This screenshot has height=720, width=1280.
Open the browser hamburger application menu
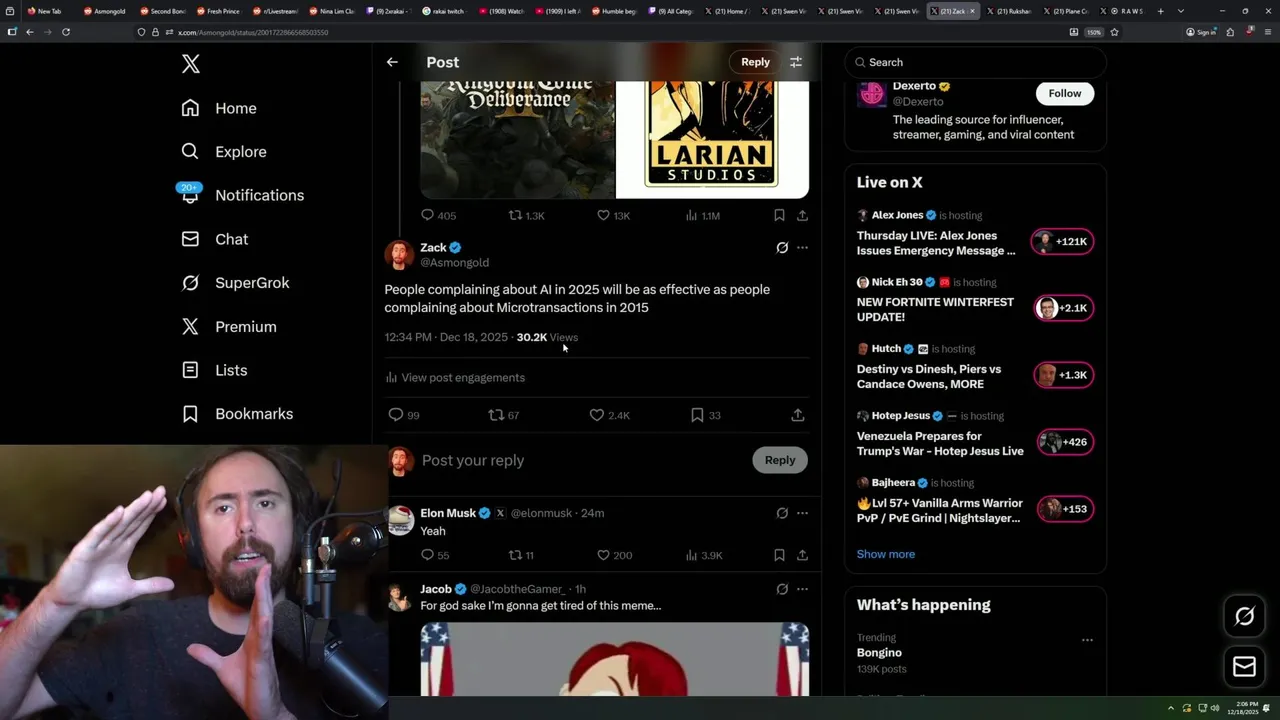tap(1268, 32)
